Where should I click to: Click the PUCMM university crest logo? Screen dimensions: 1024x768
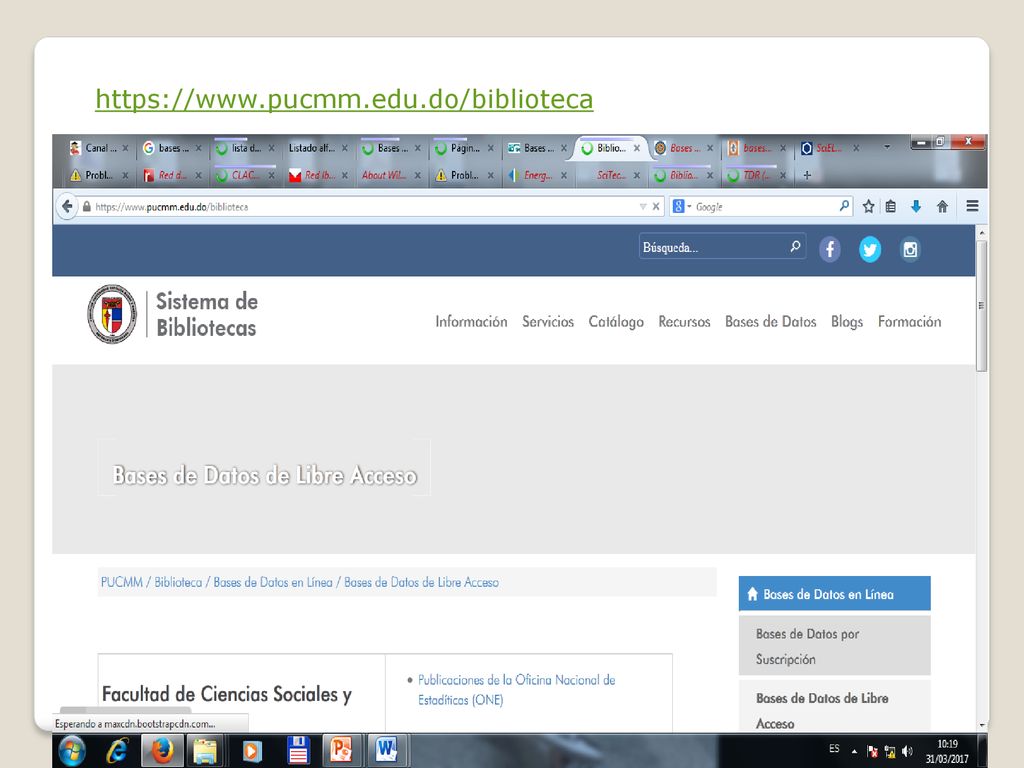[112, 314]
